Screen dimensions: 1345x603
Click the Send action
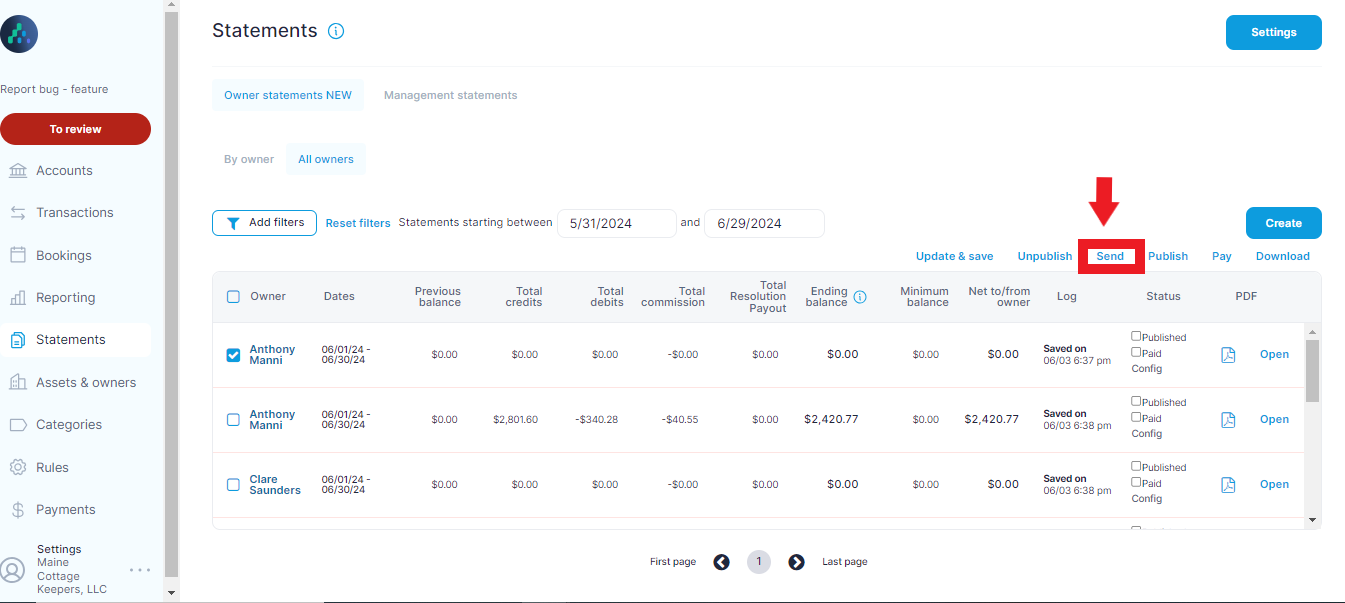(1110, 257)
